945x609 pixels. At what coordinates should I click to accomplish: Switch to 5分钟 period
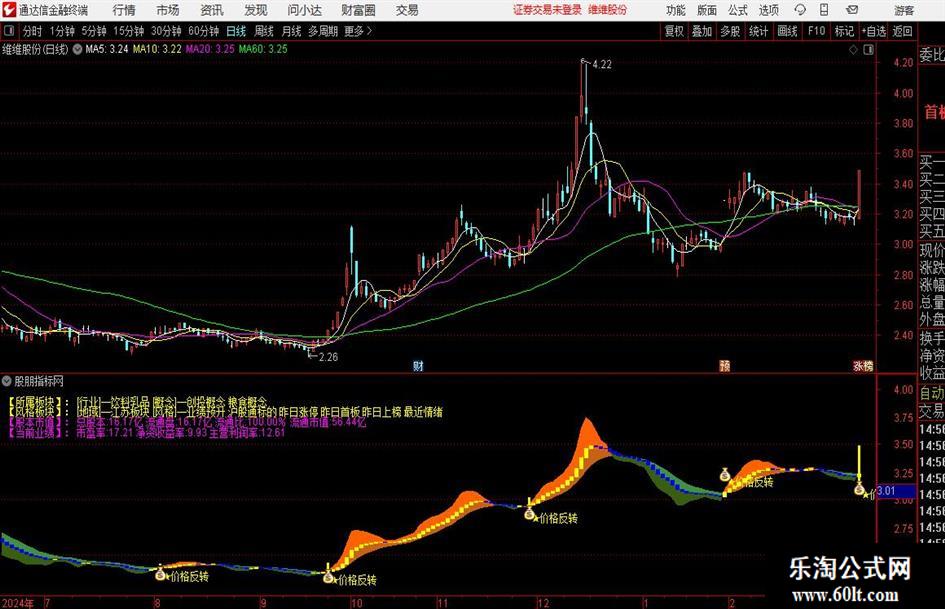point(93,31)
